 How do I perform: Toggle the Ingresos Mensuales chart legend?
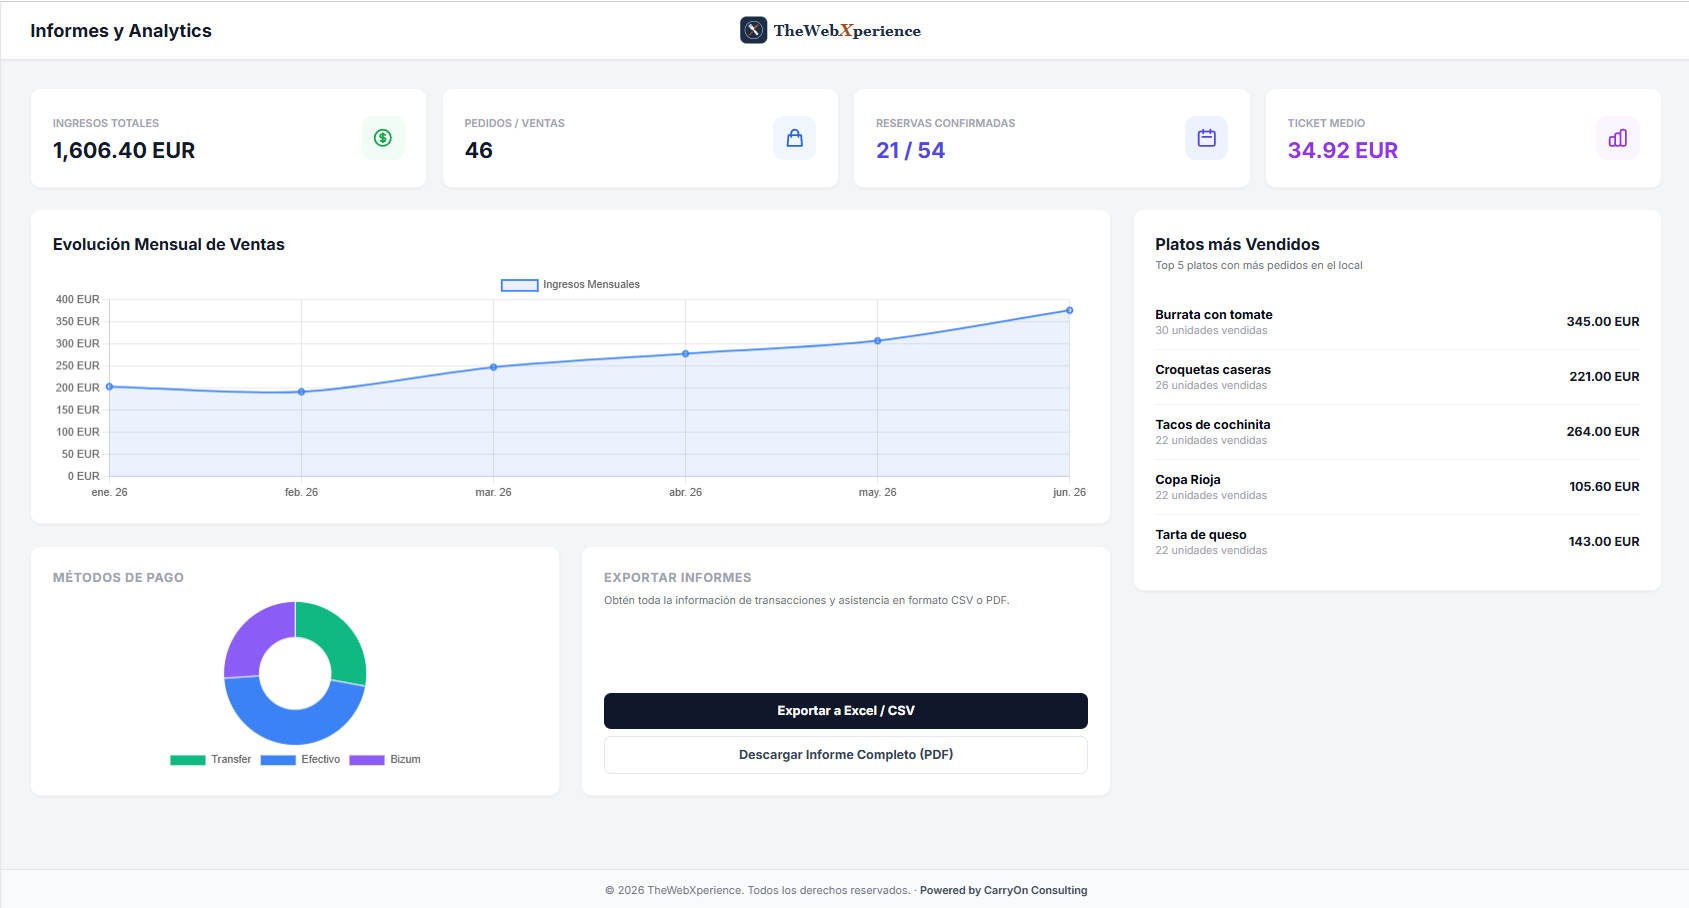click(570, 285)
